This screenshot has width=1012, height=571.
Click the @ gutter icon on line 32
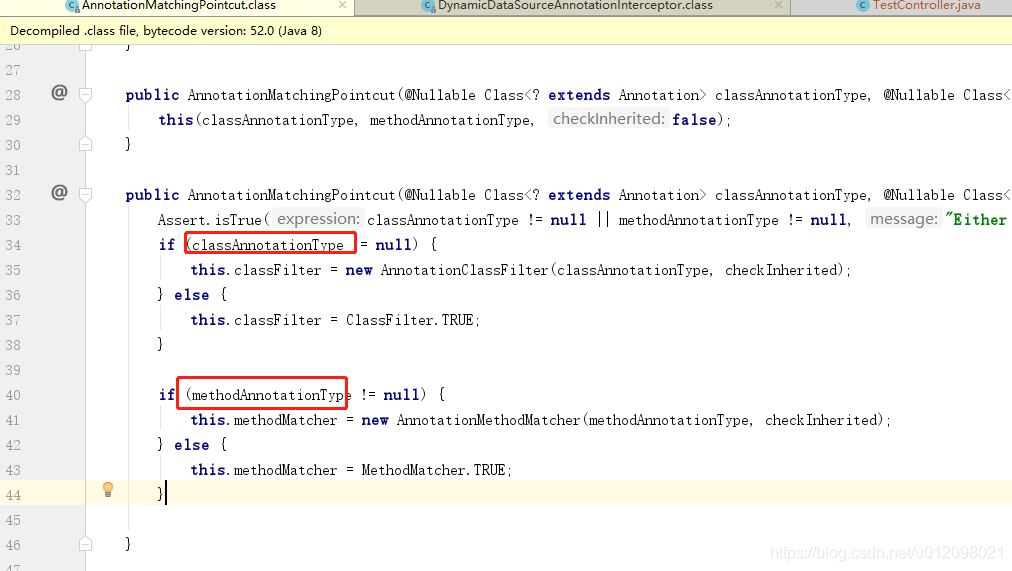(59, 193)
